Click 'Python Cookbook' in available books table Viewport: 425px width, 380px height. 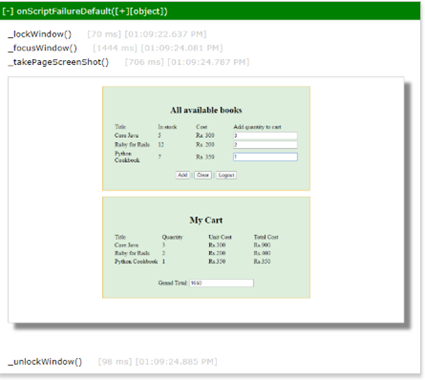click(x=127, y=157)
